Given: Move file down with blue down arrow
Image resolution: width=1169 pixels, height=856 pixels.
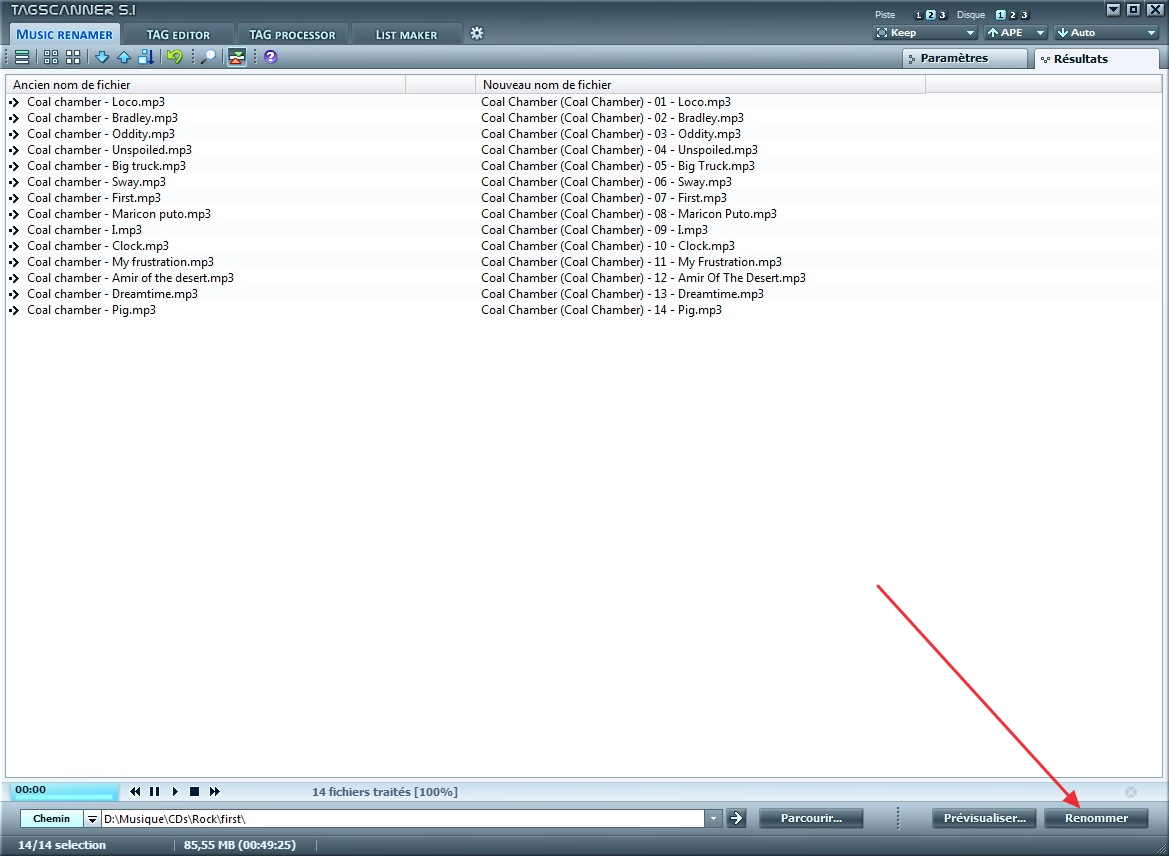Looking at the screenshot, I should pos(101,57).
